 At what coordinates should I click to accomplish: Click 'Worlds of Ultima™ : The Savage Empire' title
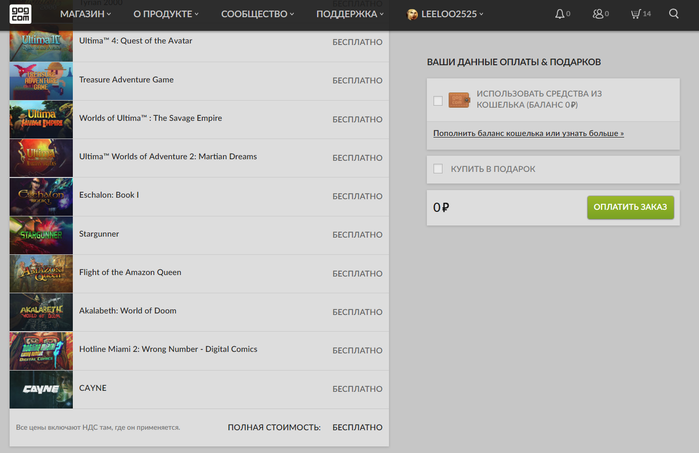coord(150,118)
